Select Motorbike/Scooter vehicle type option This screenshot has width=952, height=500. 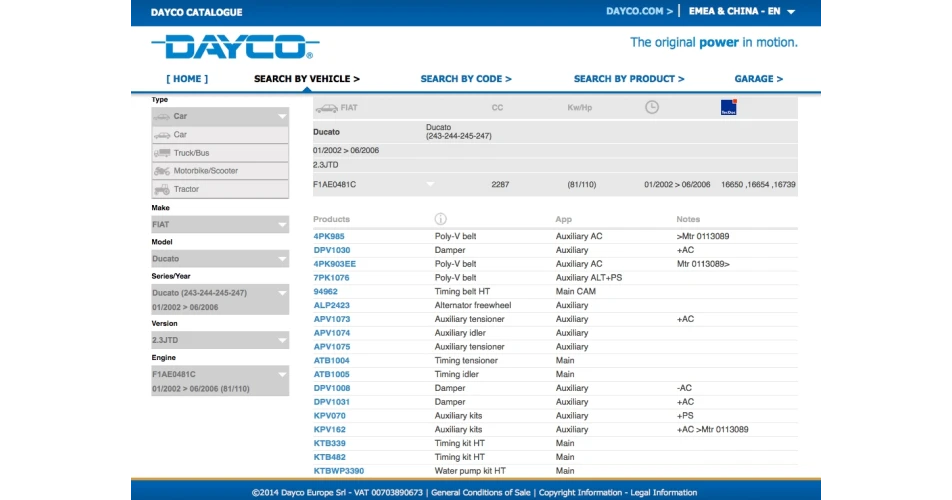(x=220, y=171)
